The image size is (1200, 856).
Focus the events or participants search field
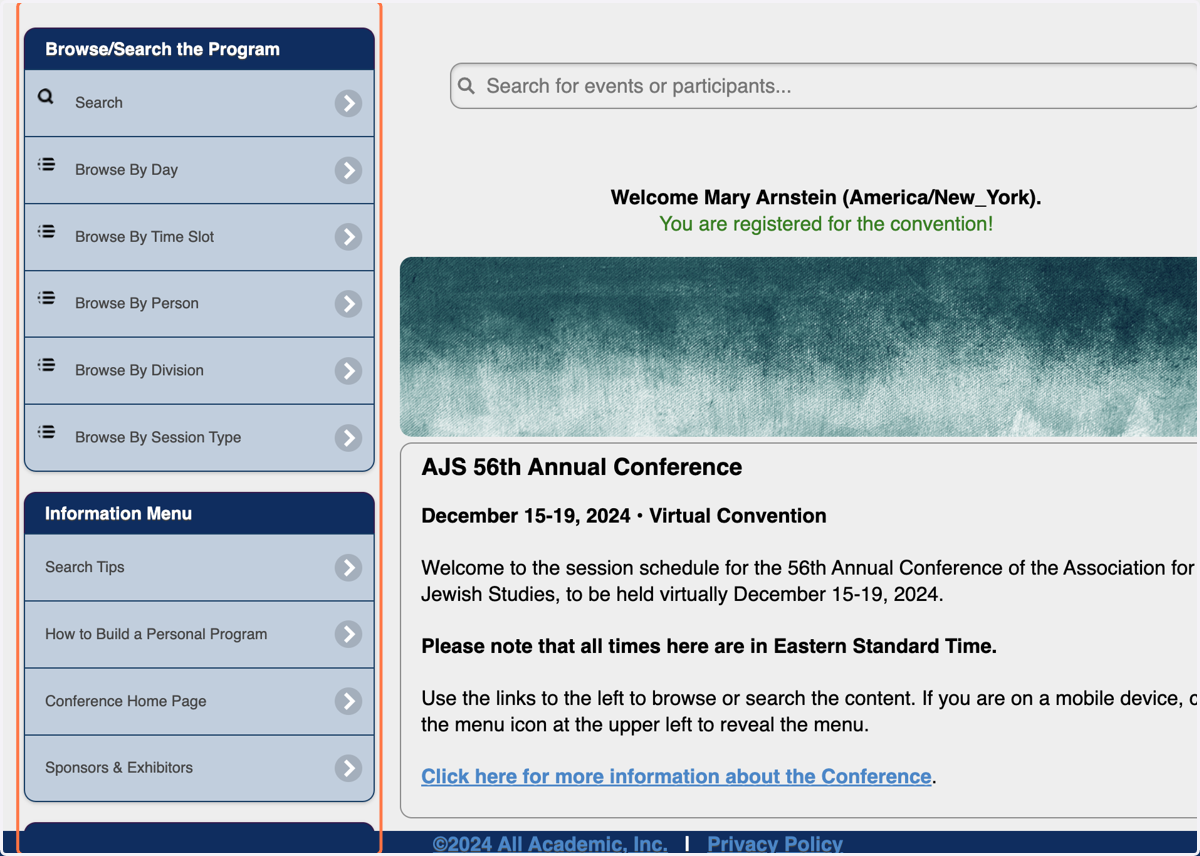[x=825, y=86]
